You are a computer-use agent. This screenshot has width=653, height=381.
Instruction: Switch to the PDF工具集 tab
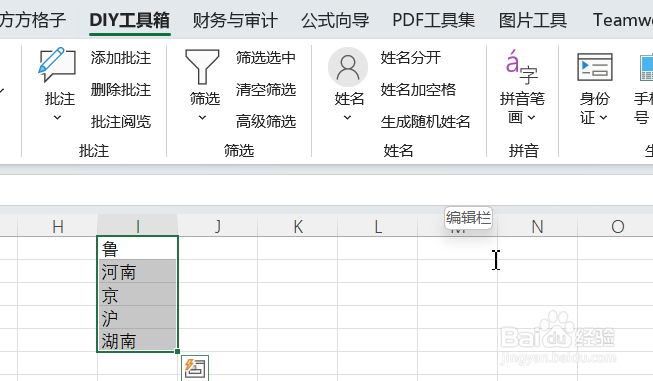pyautogui.click(x=434, y=20)
